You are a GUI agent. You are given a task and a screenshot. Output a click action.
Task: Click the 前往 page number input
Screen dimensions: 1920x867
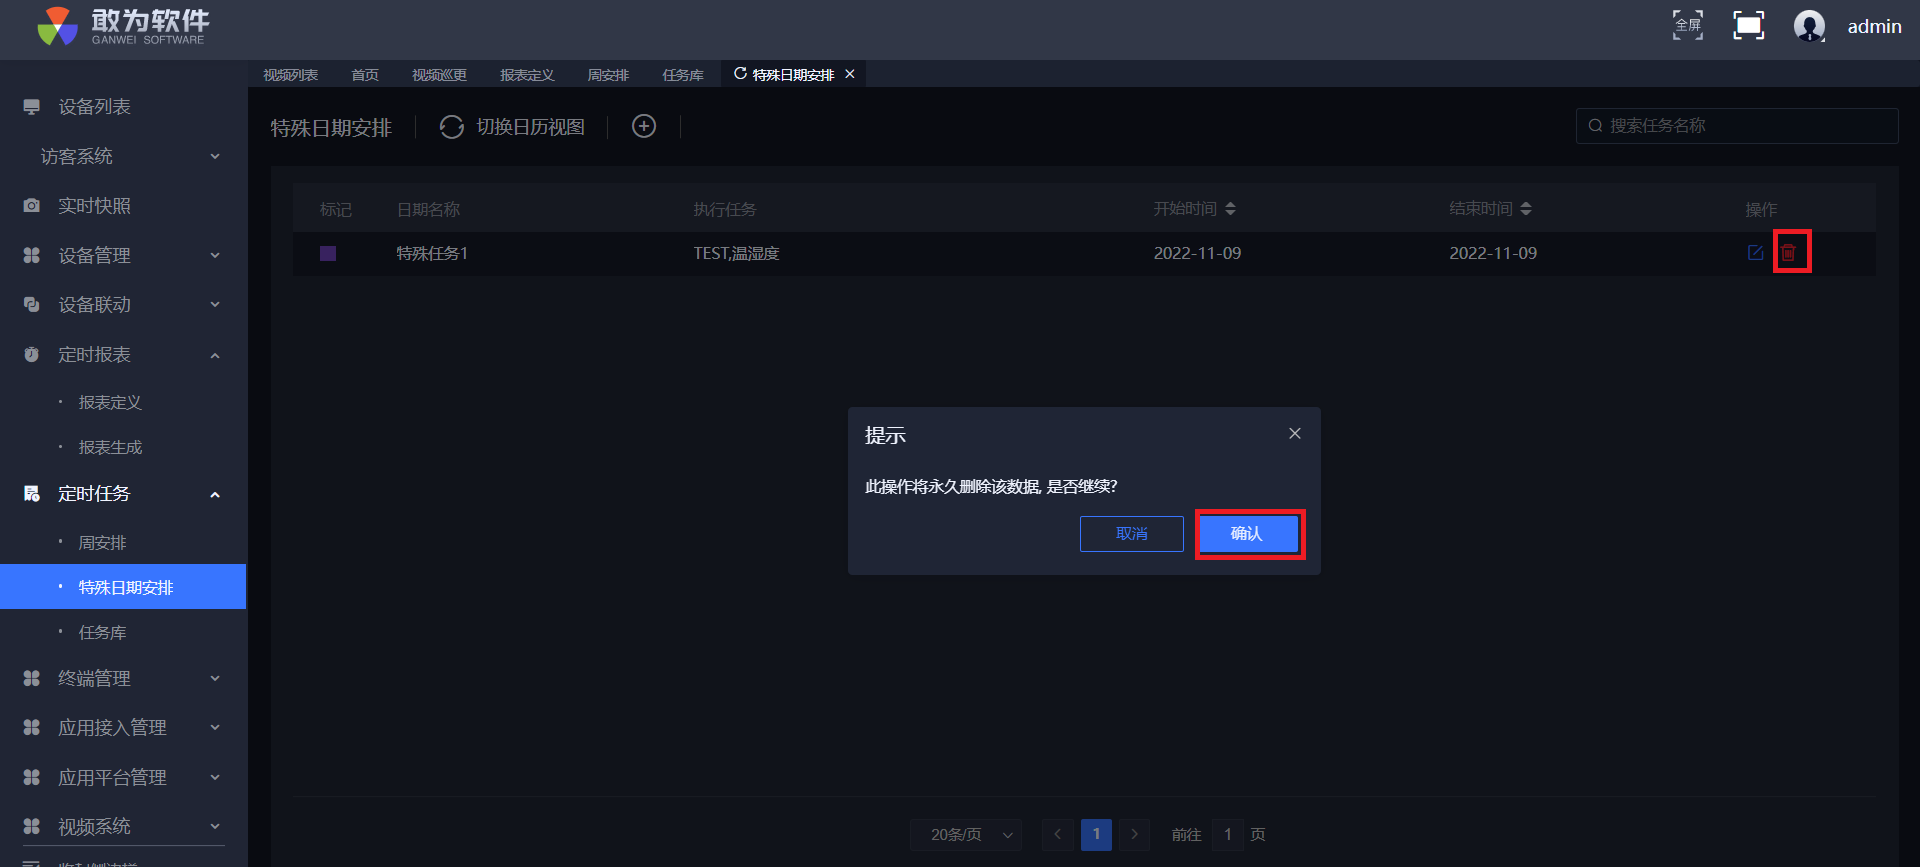coord(1228,835)
